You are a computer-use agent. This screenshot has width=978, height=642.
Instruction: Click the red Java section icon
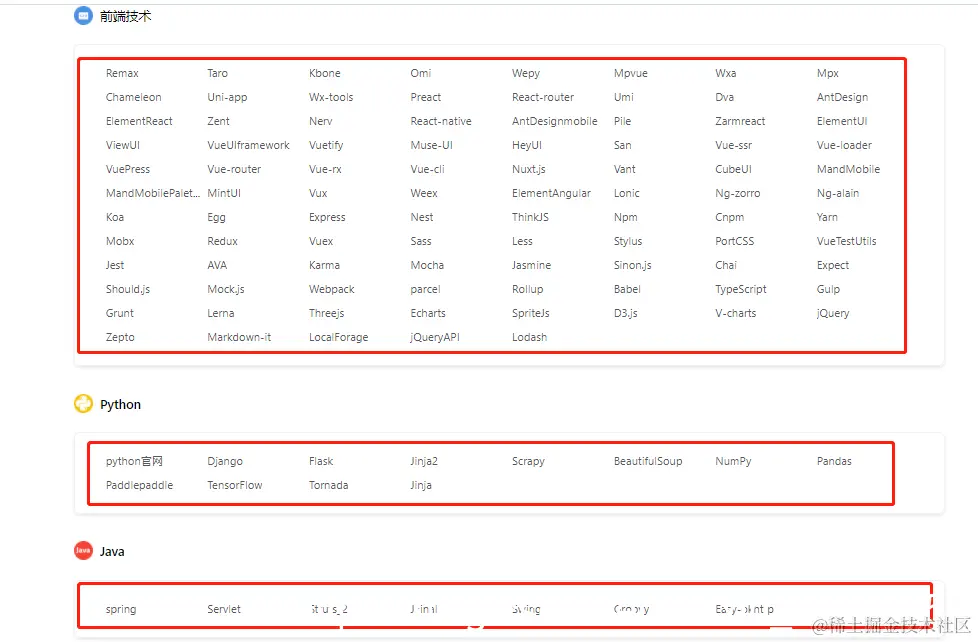83,550
